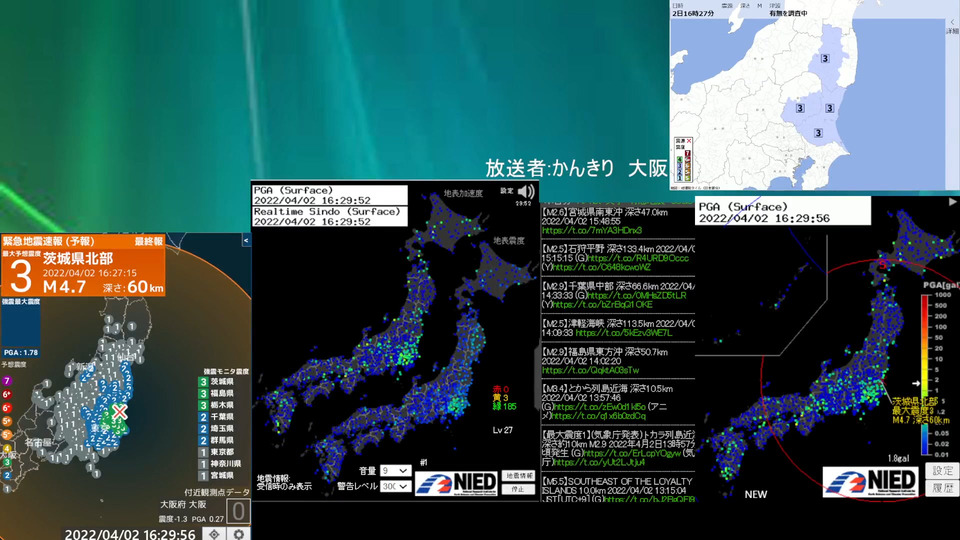960x540 pixels.
Task: Click the 黄 3 station count
Action: pos(501,398)
